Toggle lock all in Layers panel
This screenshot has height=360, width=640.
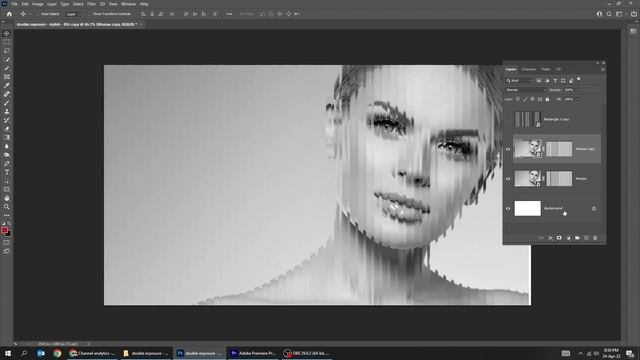547,99
